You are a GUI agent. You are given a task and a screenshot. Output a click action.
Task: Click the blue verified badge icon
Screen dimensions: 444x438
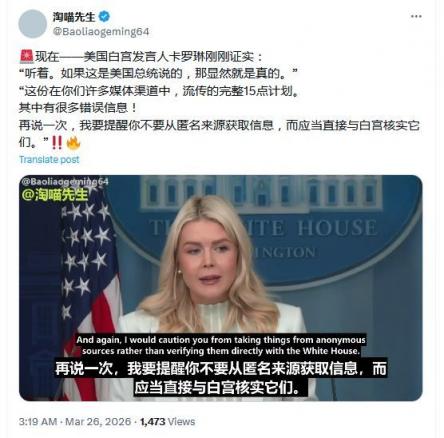tap(104, 16)
